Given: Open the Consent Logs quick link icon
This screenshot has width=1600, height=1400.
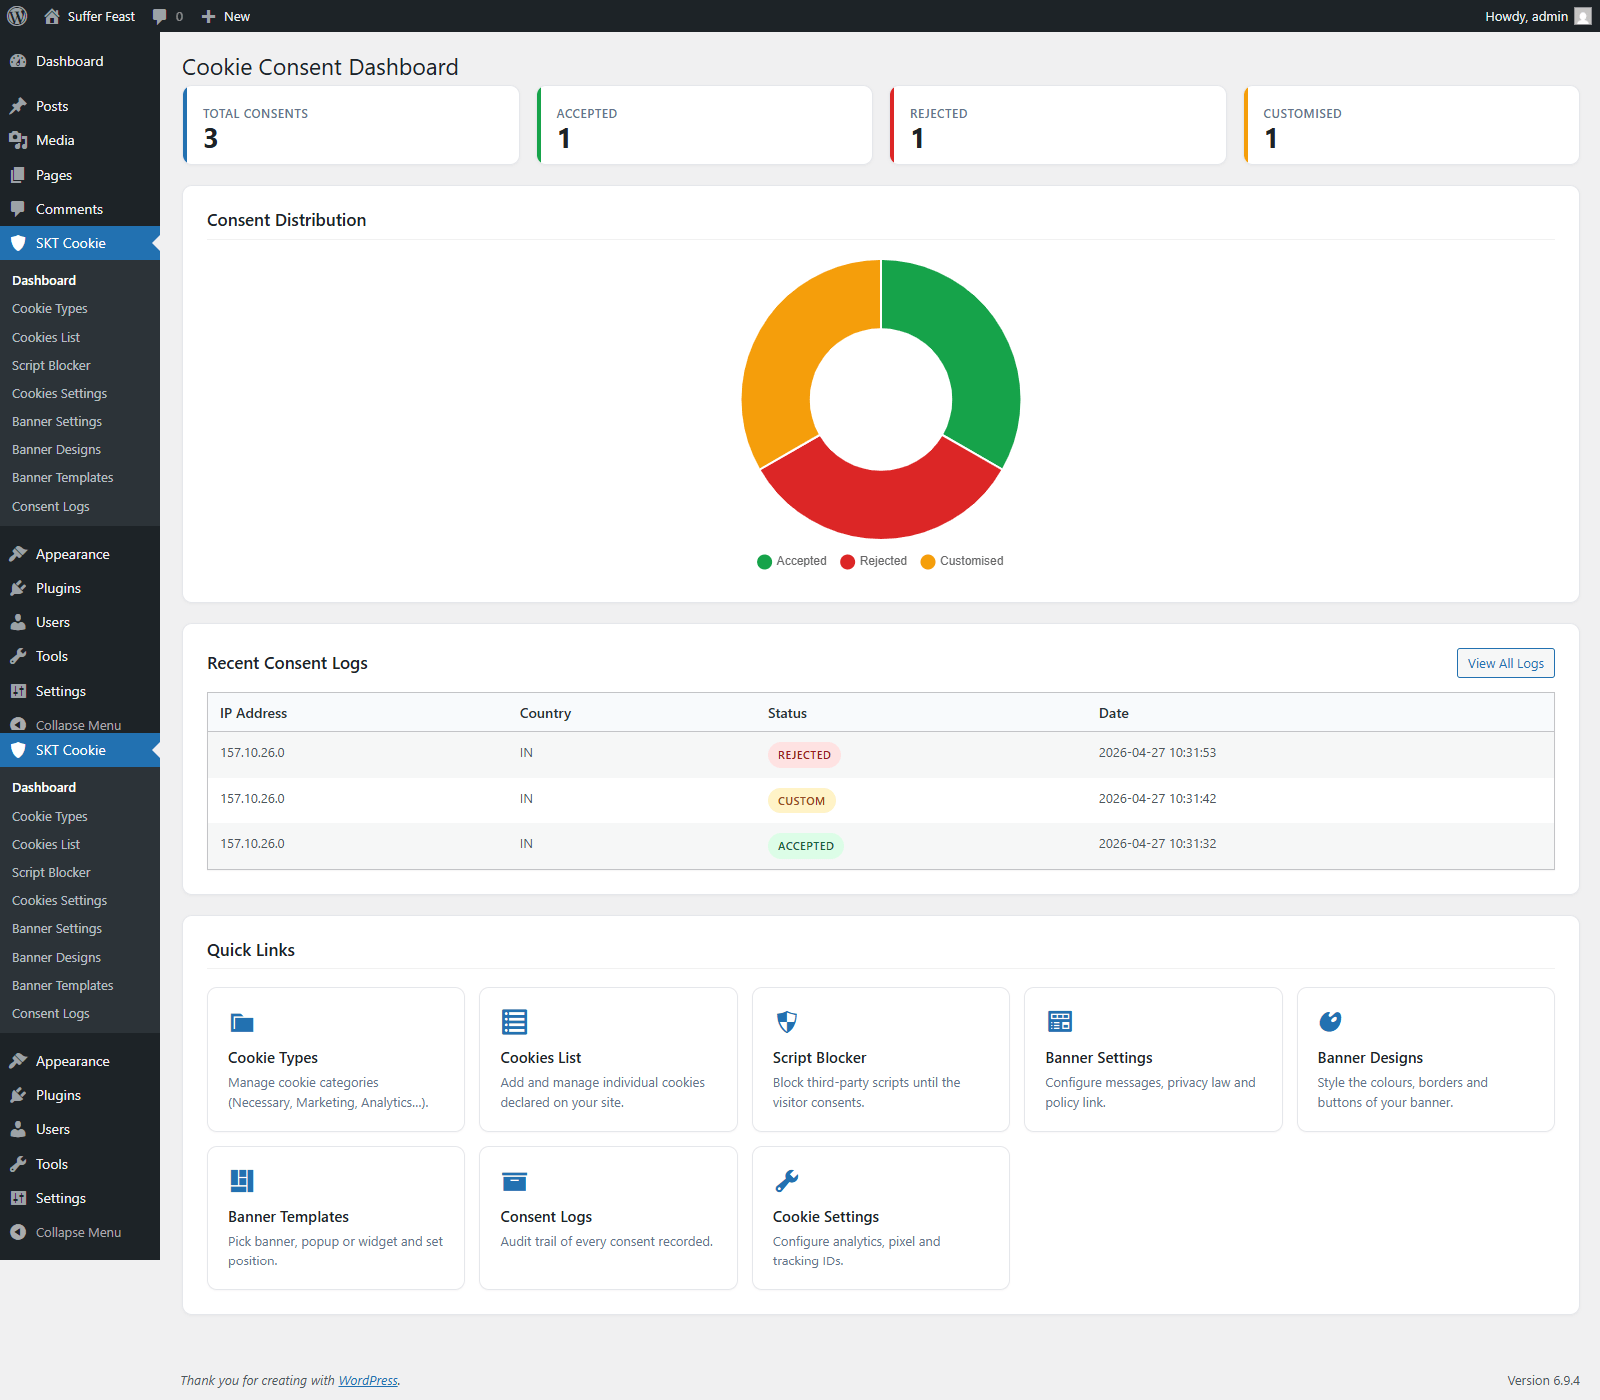Looking at the screenshot, I should [514, 1181].
